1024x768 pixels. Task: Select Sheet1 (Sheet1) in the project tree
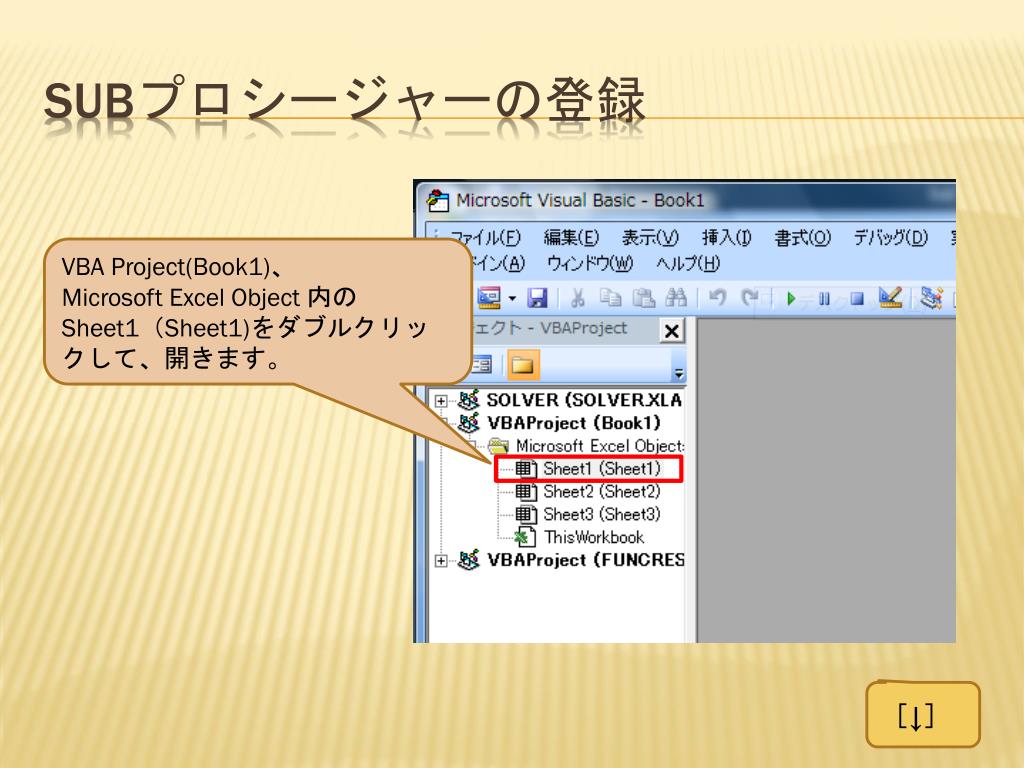tap(601, 469)
